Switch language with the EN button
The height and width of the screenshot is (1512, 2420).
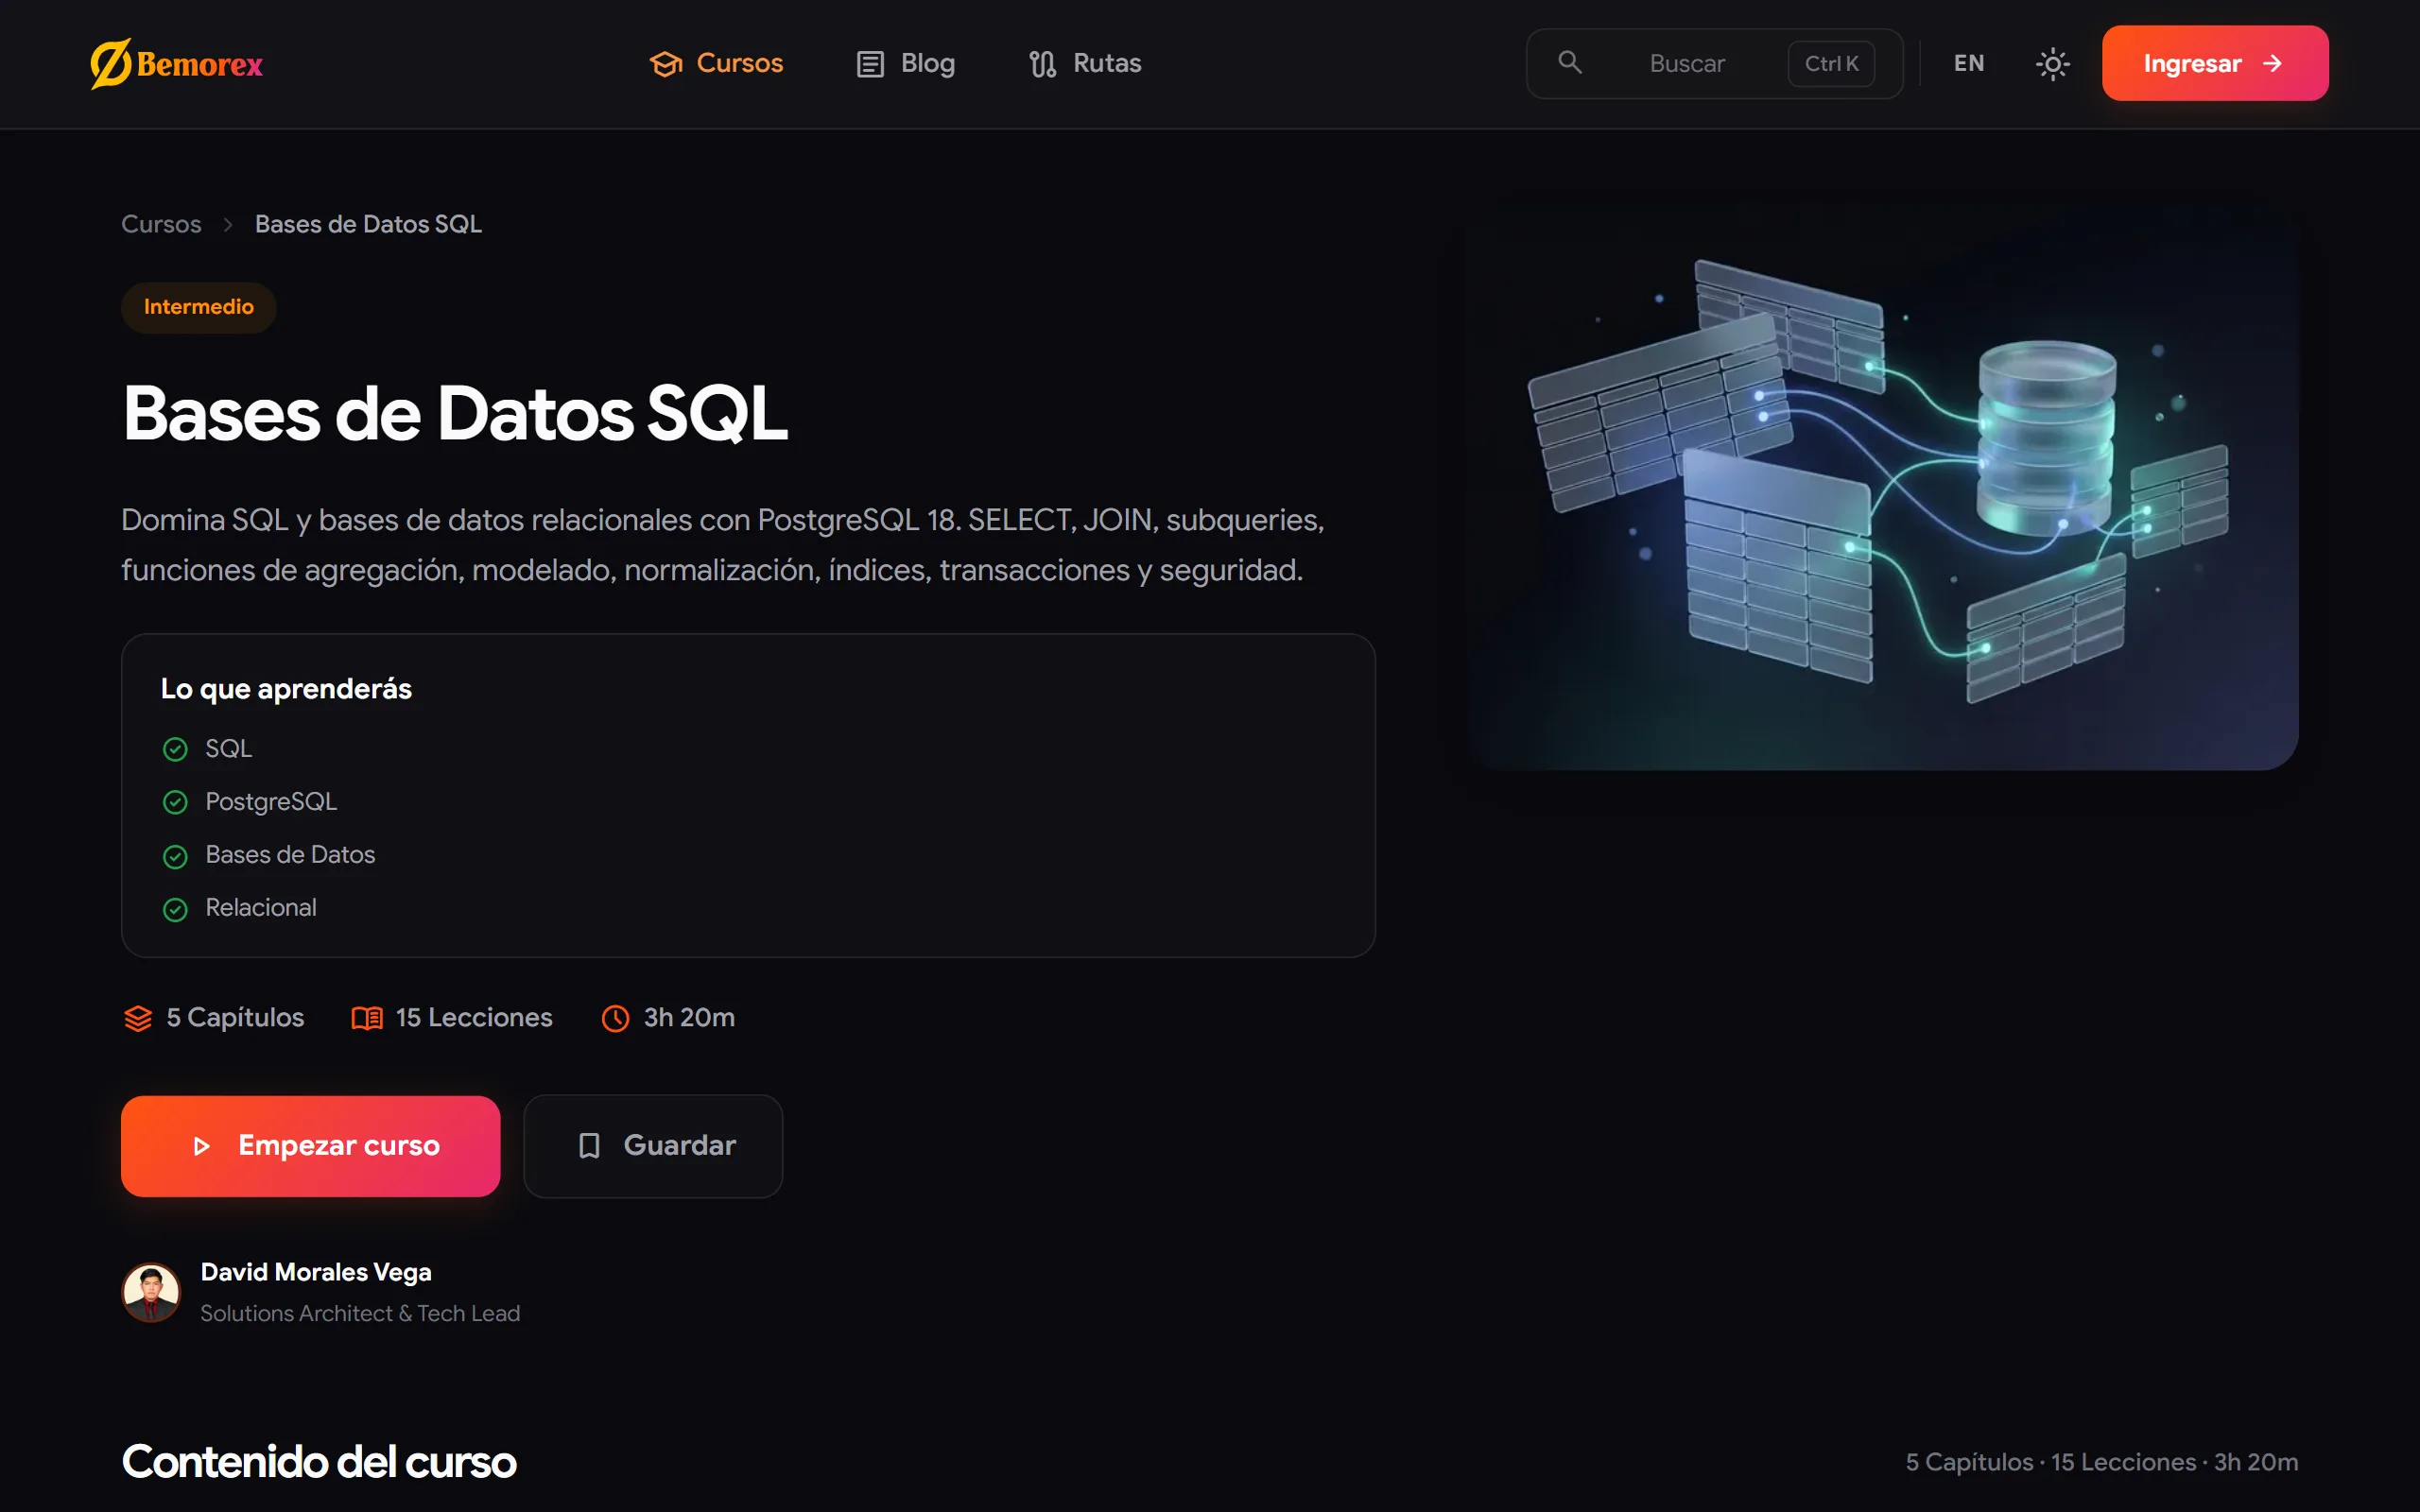(1969, 63)
